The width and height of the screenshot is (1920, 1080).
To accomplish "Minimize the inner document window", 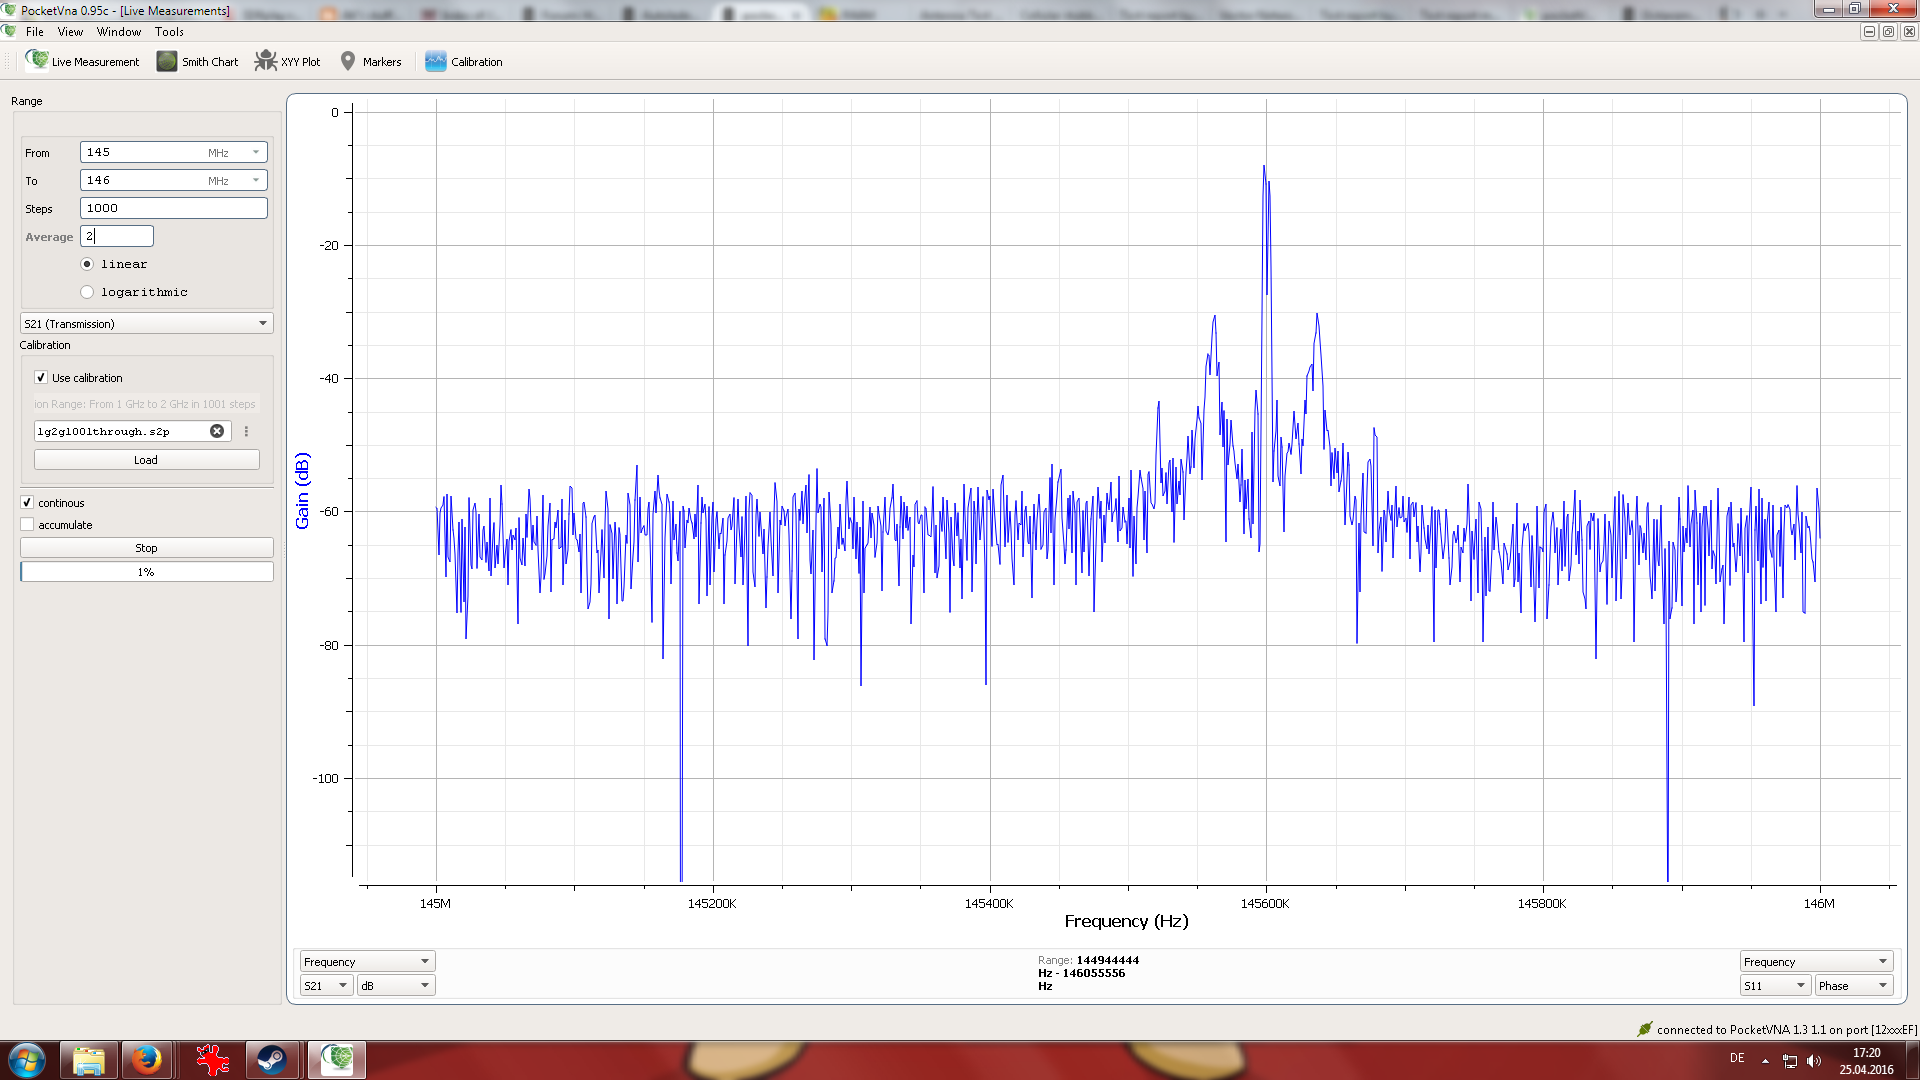I will (x=1868, y=32).
